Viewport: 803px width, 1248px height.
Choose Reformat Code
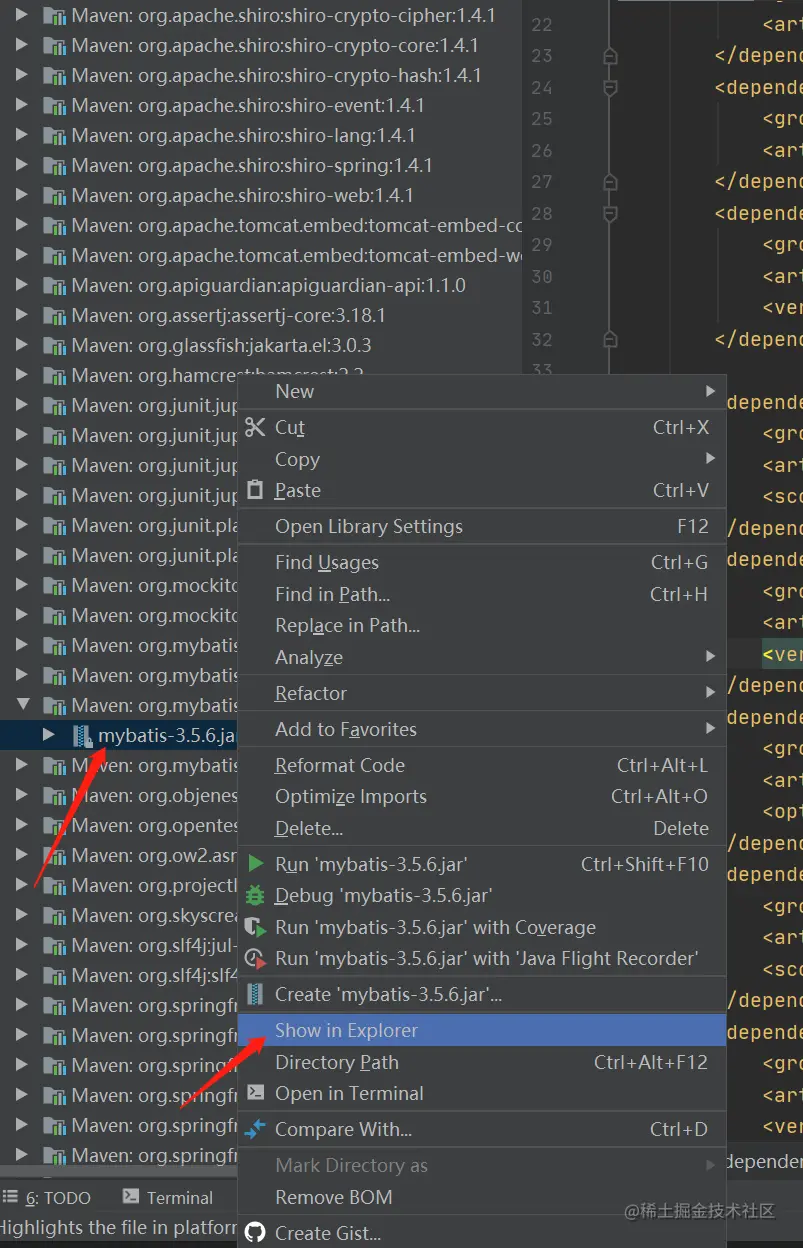point(482,765)
